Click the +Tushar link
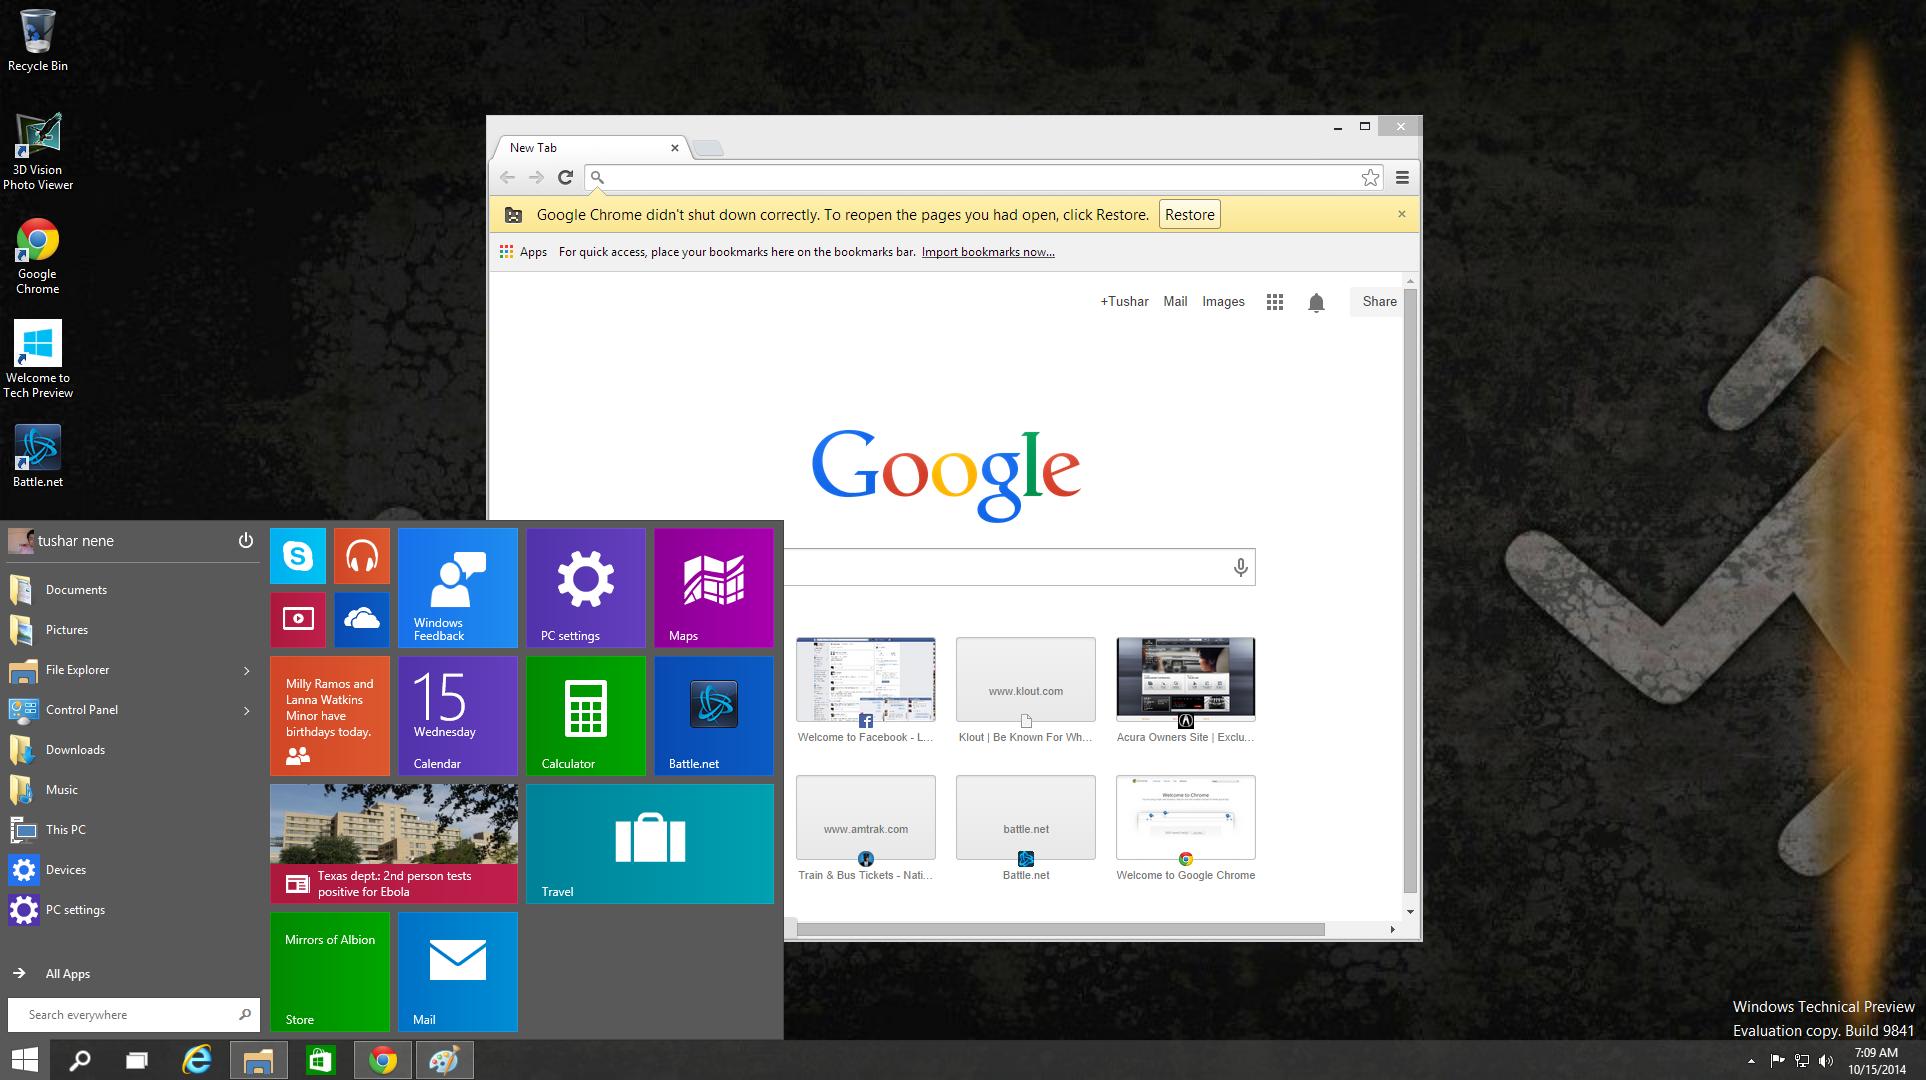This screenshot has width=1926, height=1080. 1124,302
